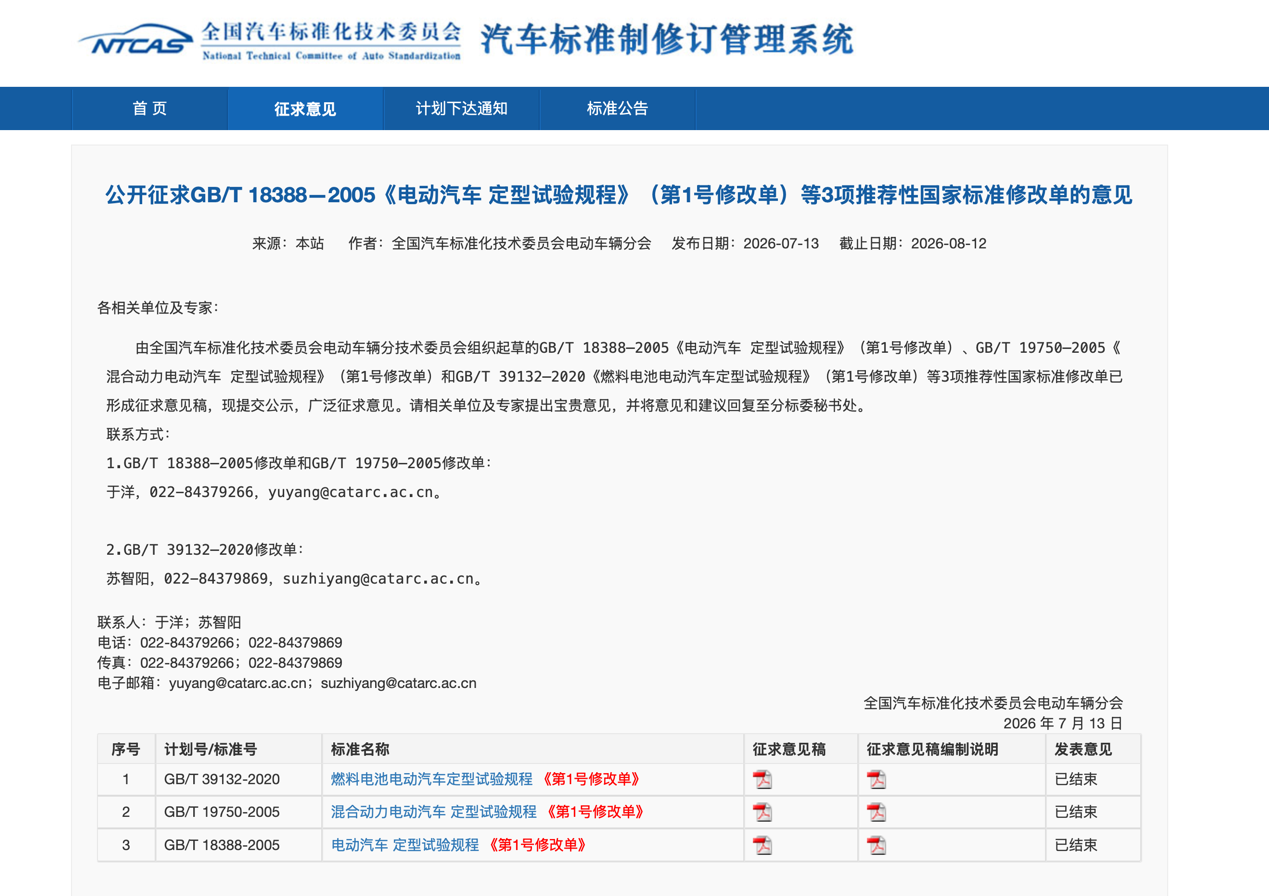Image resolution: width=1269 pixels, height=896 pixels.
Task: Open explanation PDF for GB/T 19750-2005
Action: pos(877,812)
